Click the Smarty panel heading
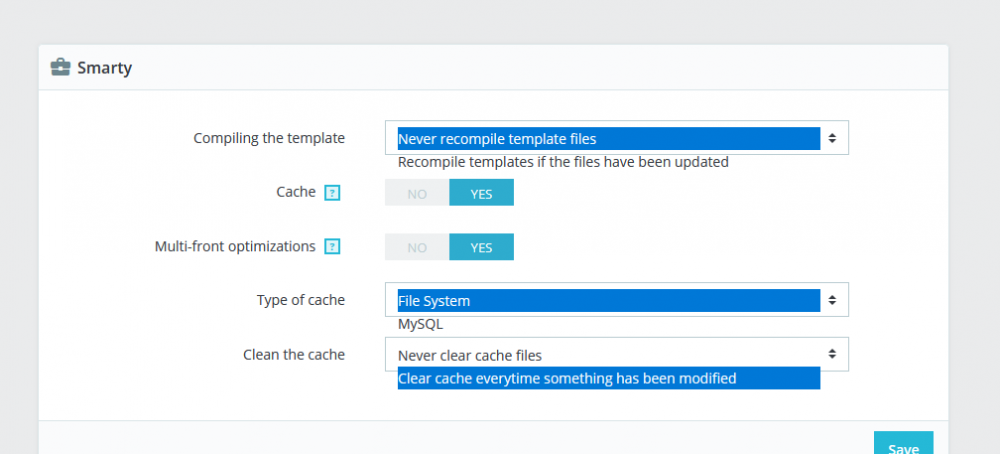Viewport: 1000px width, 454px height. coord(106,68)
